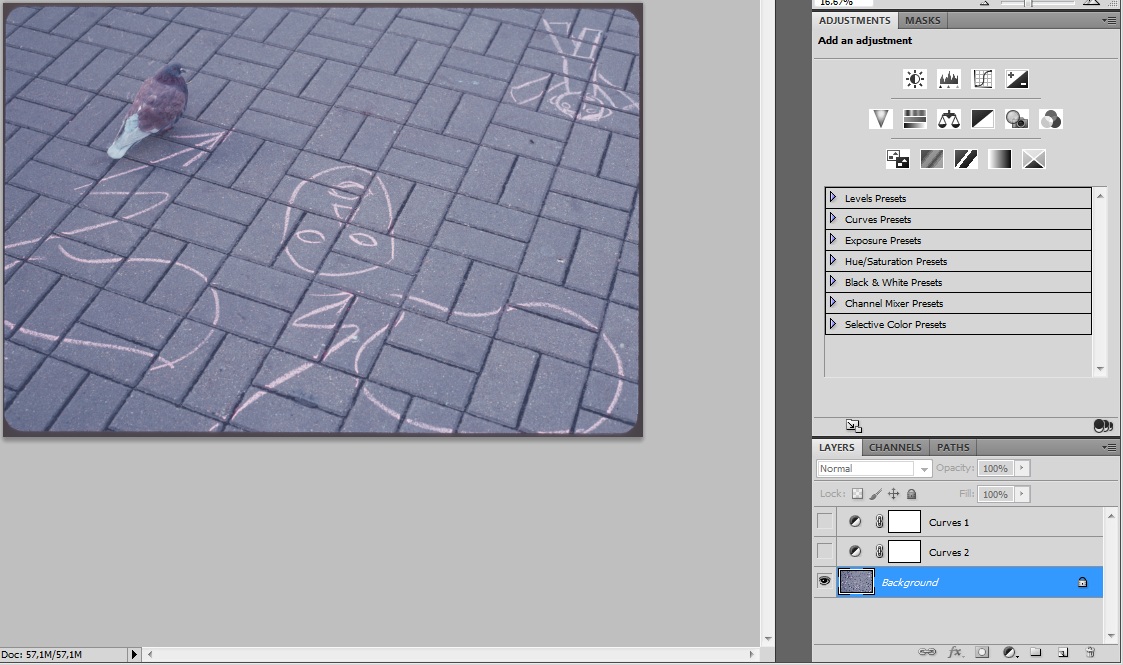Image resolution: width=1123 pixels, height=665 pixels.
Task: Open the layer blend mode dropdown
Action: tap(874, 468)
